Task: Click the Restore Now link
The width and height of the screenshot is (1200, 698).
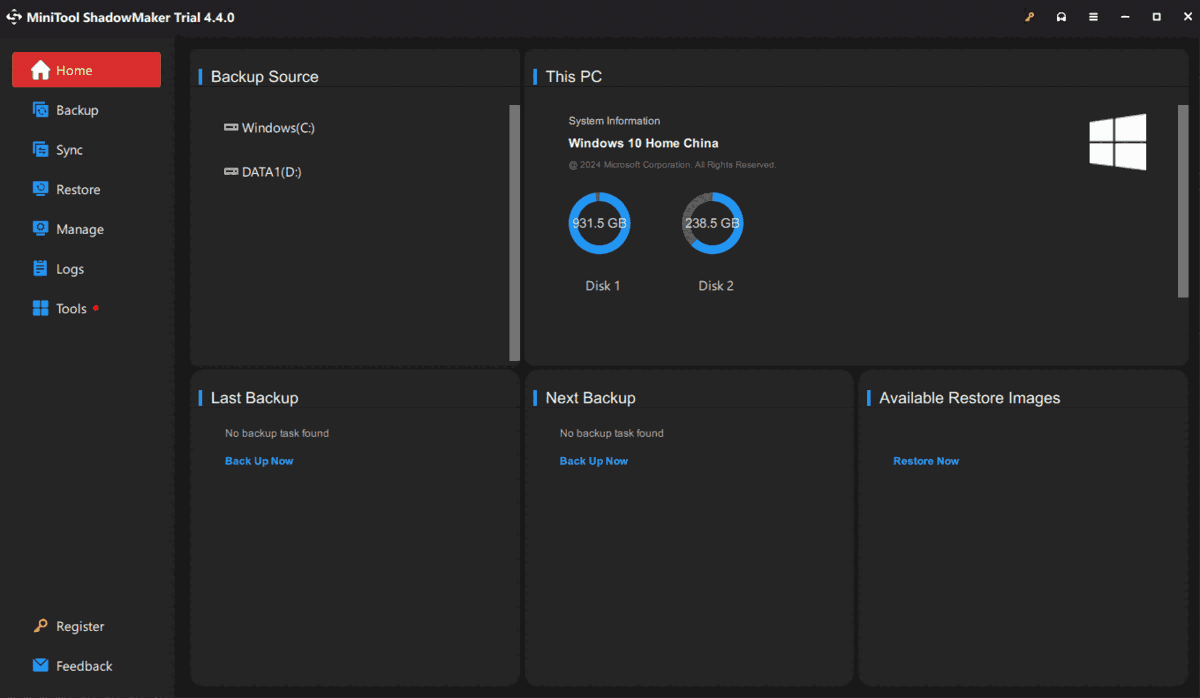Action: (x=926, y=461)
